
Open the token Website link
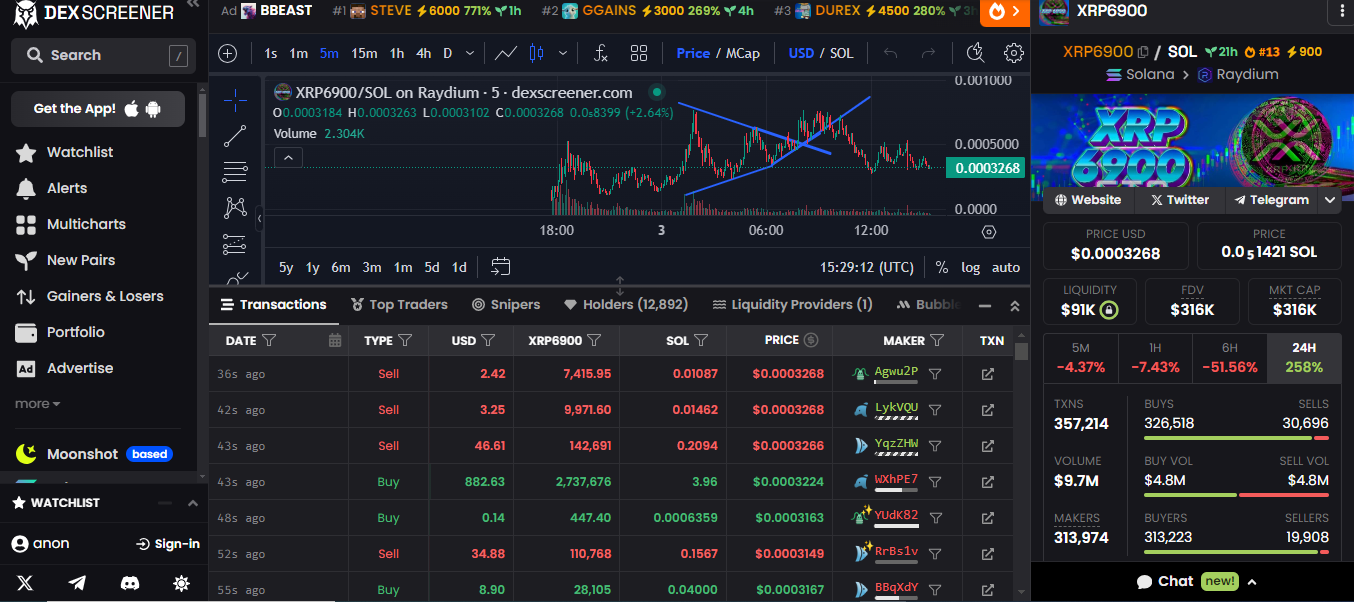(x=1087, y=200)
